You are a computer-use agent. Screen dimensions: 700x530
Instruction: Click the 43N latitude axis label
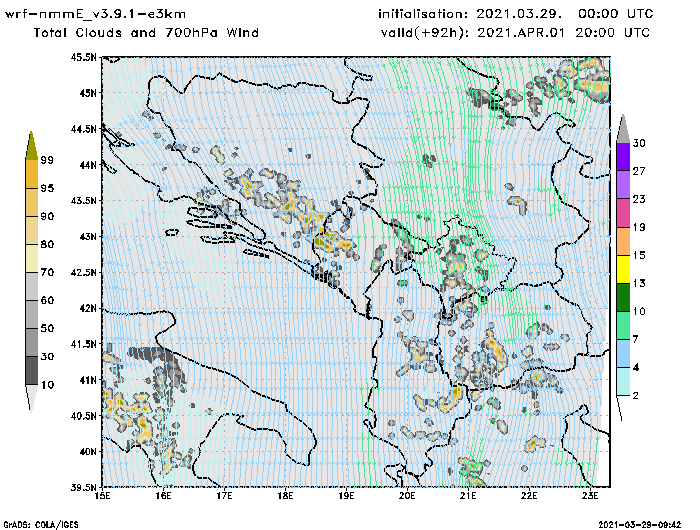pos(88,236)
